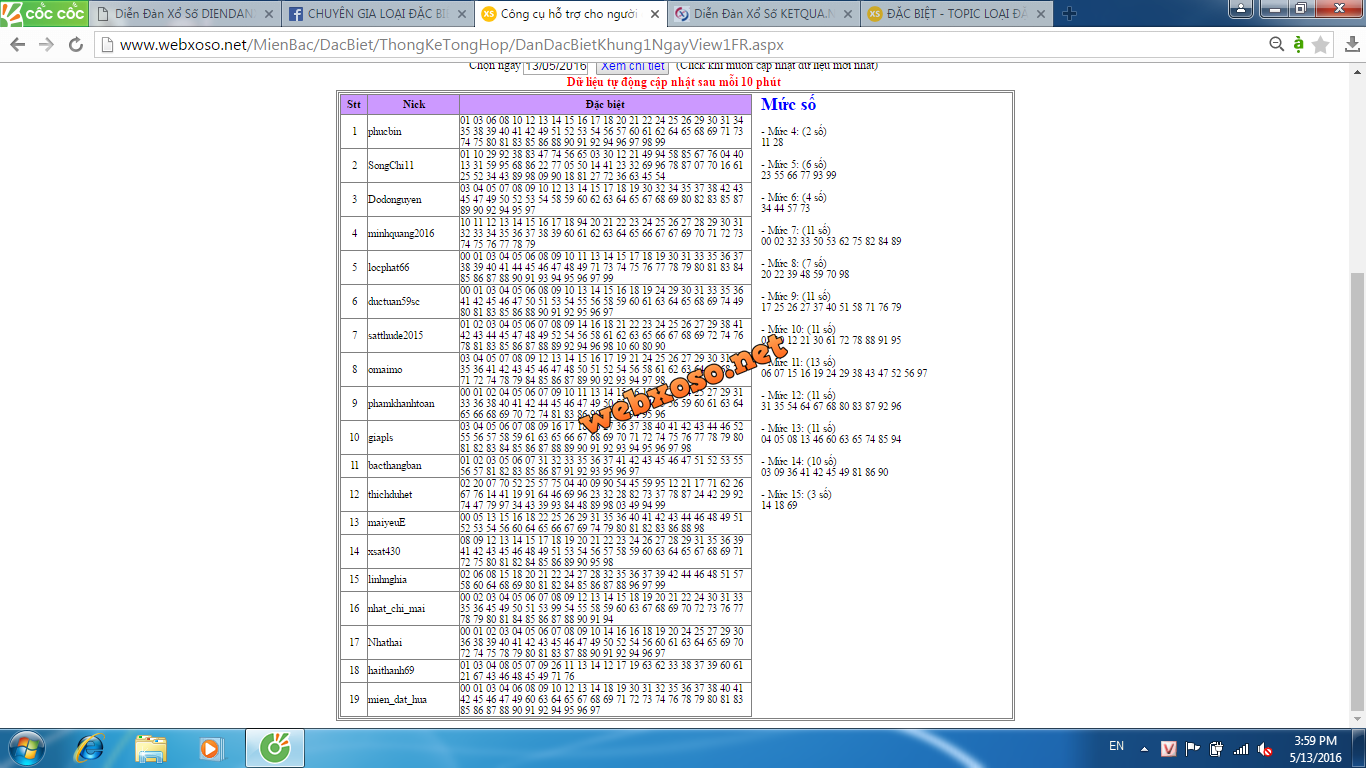Select nick 'phamkhanhtoan' in the table
Viewport: 1366px width, 768px height.
[401, 403]
